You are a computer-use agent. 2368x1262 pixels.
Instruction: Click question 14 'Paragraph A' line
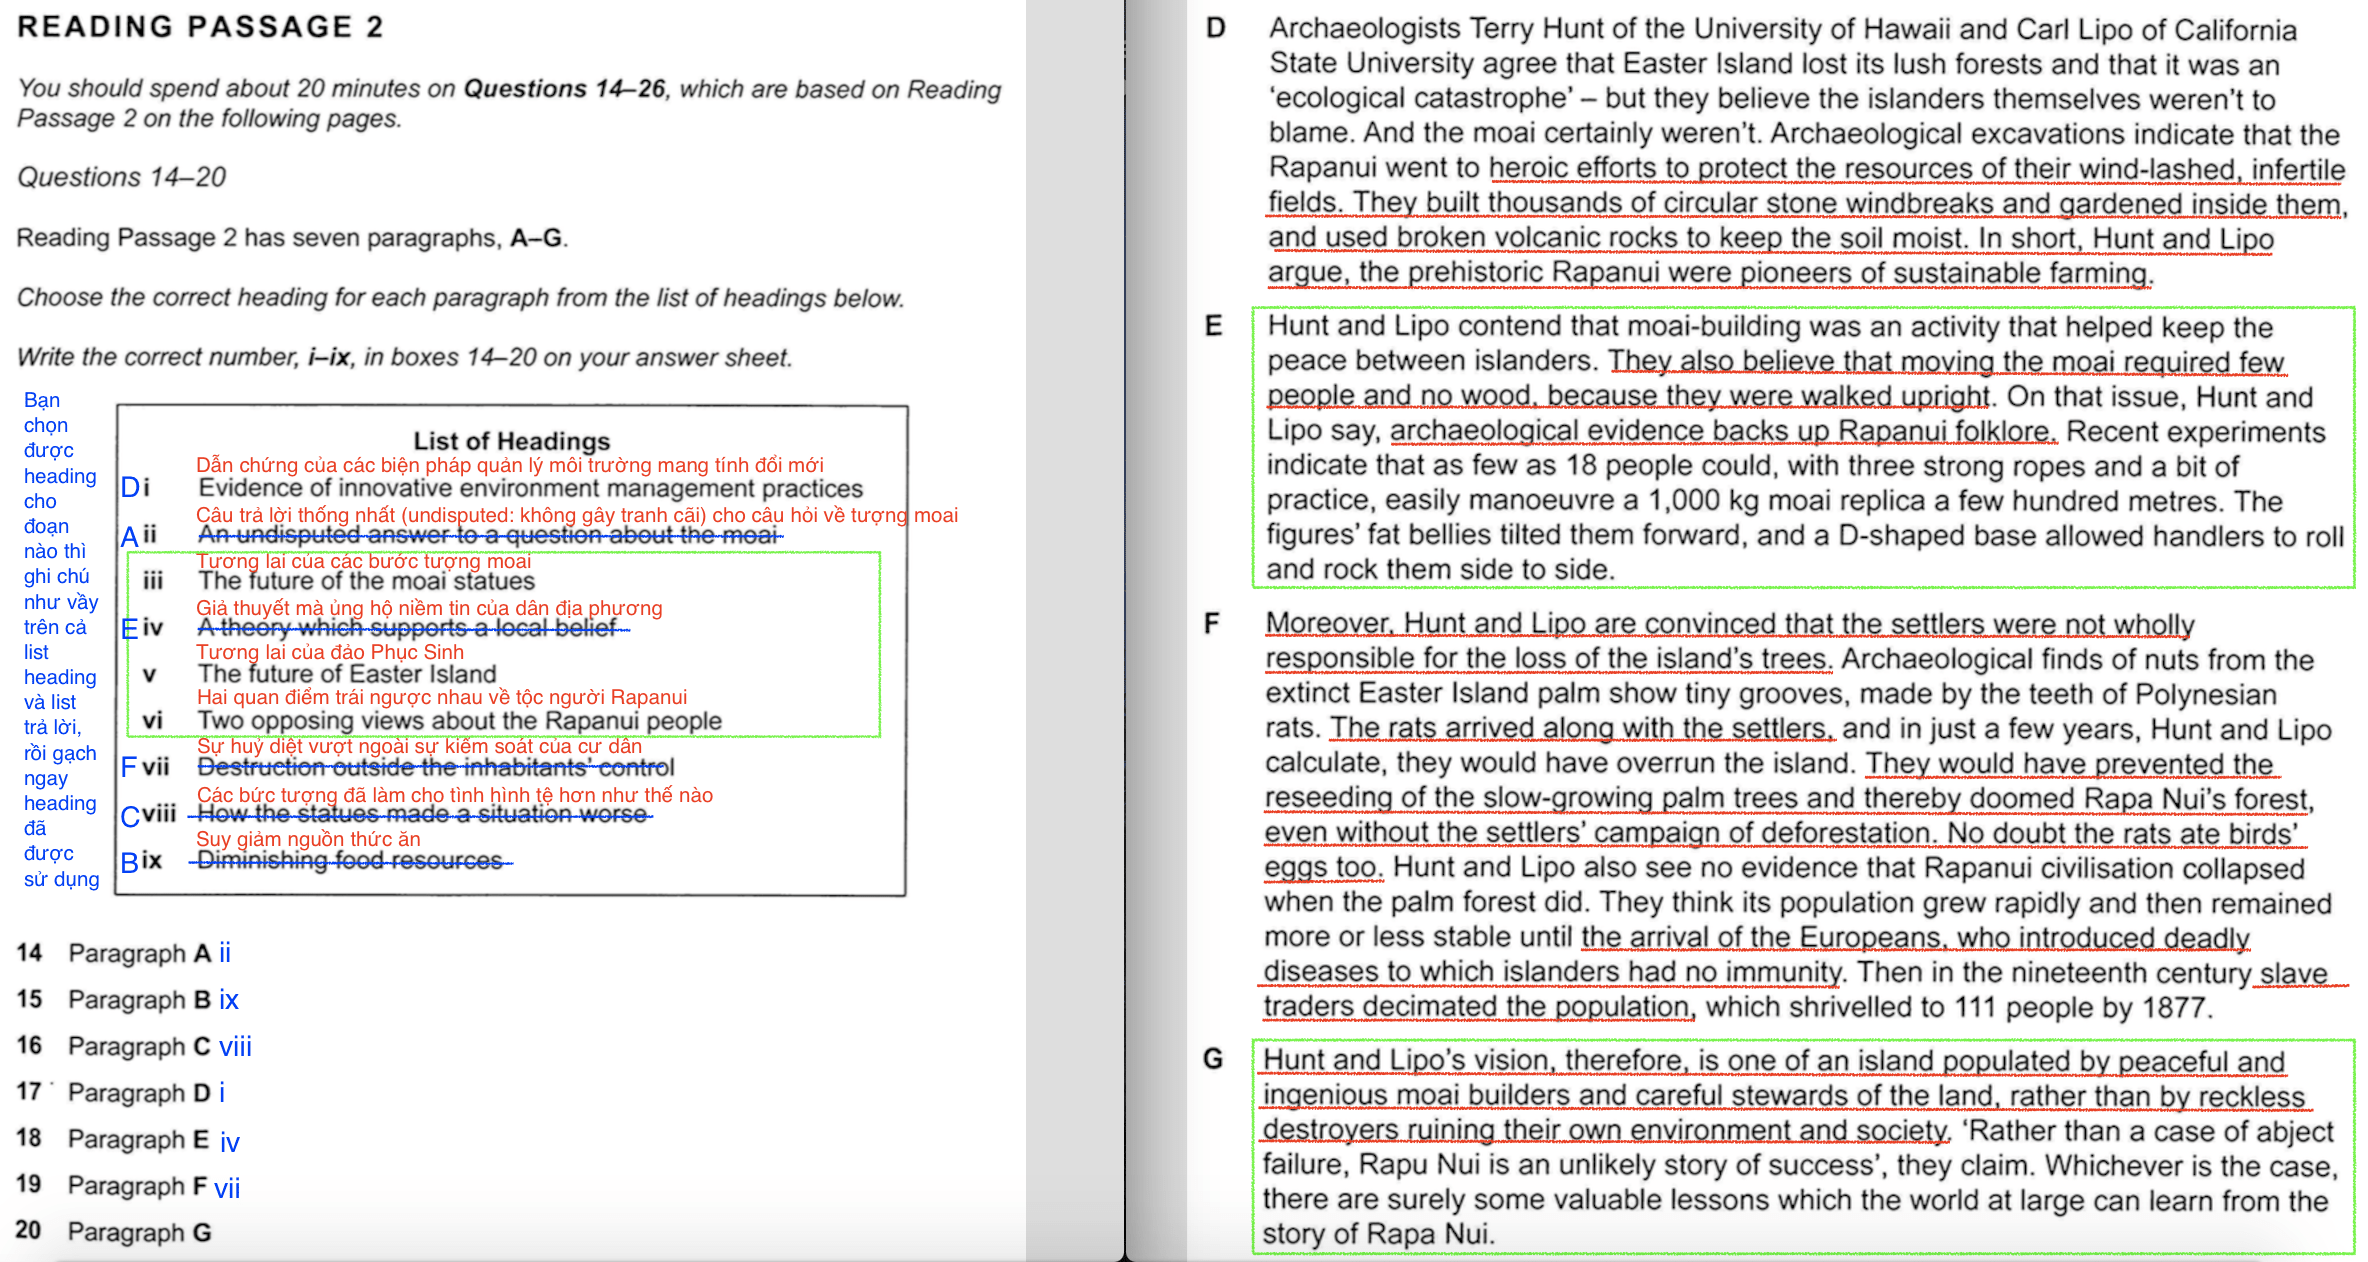[139, 953]
